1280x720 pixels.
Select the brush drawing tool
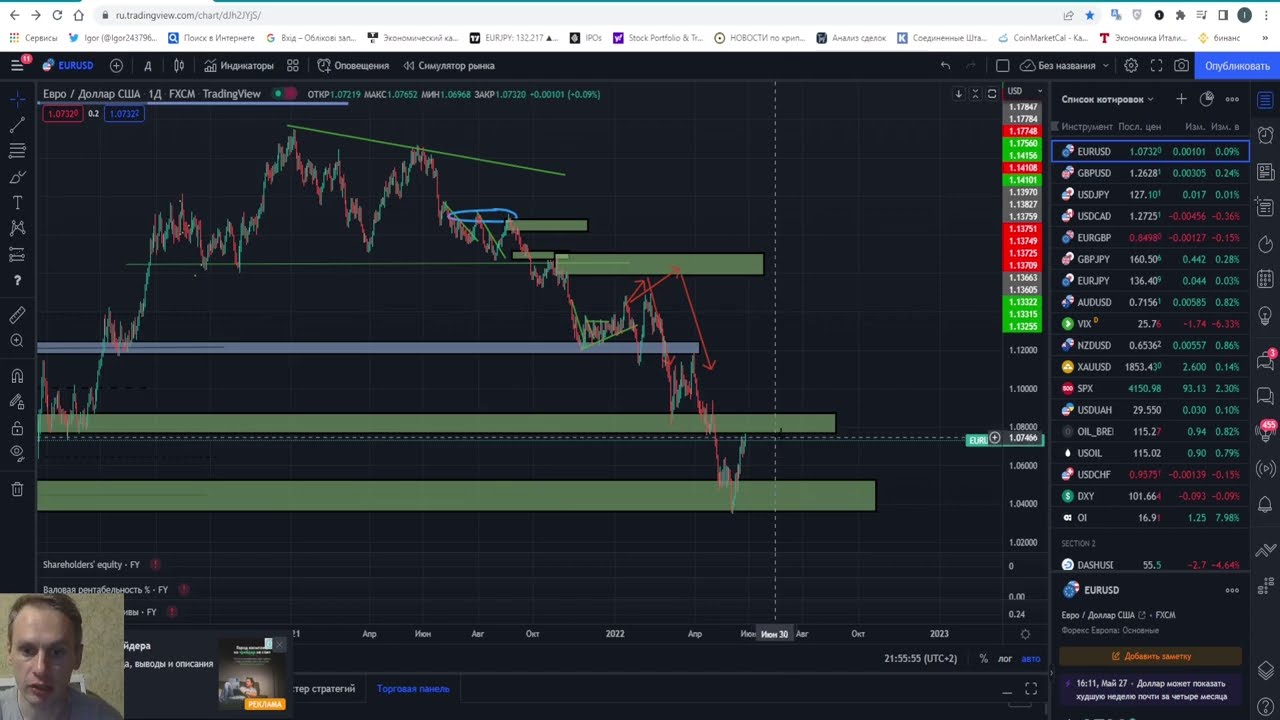17,177
